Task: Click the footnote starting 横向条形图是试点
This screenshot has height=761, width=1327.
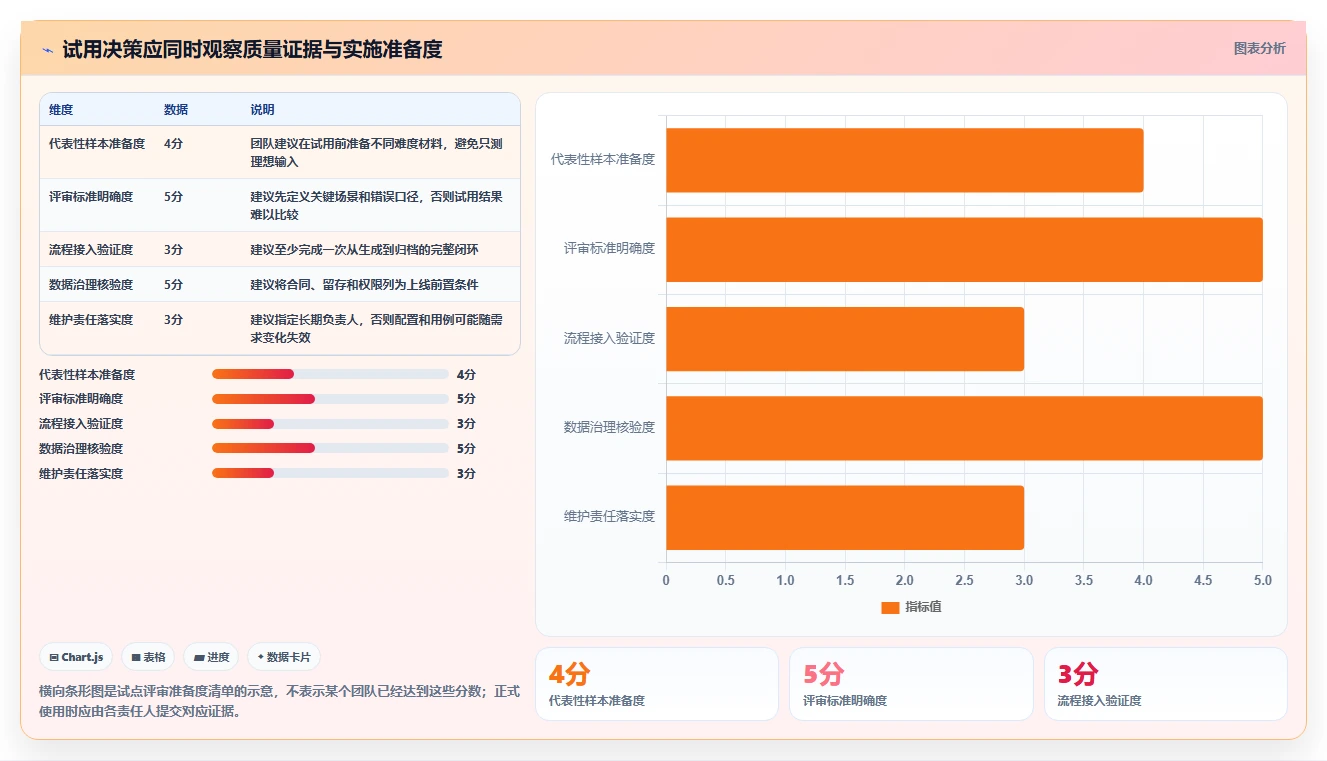Action: point(279,702)
